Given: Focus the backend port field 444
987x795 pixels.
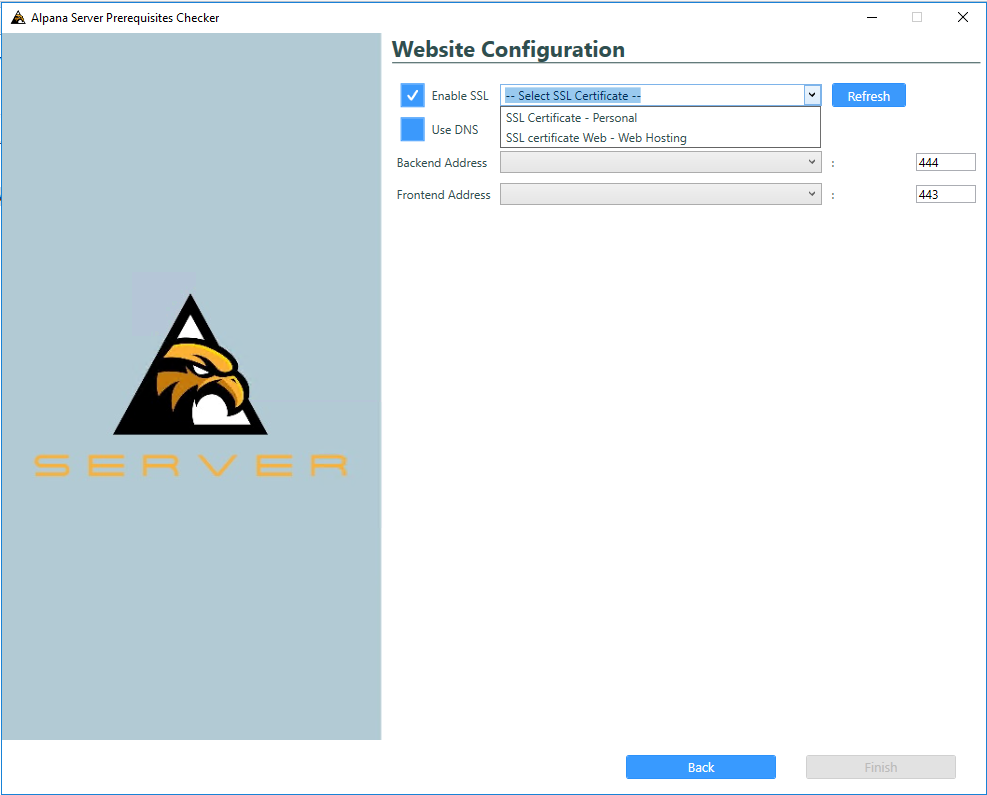Looking at the screenshot, I should tap(945, 162).
